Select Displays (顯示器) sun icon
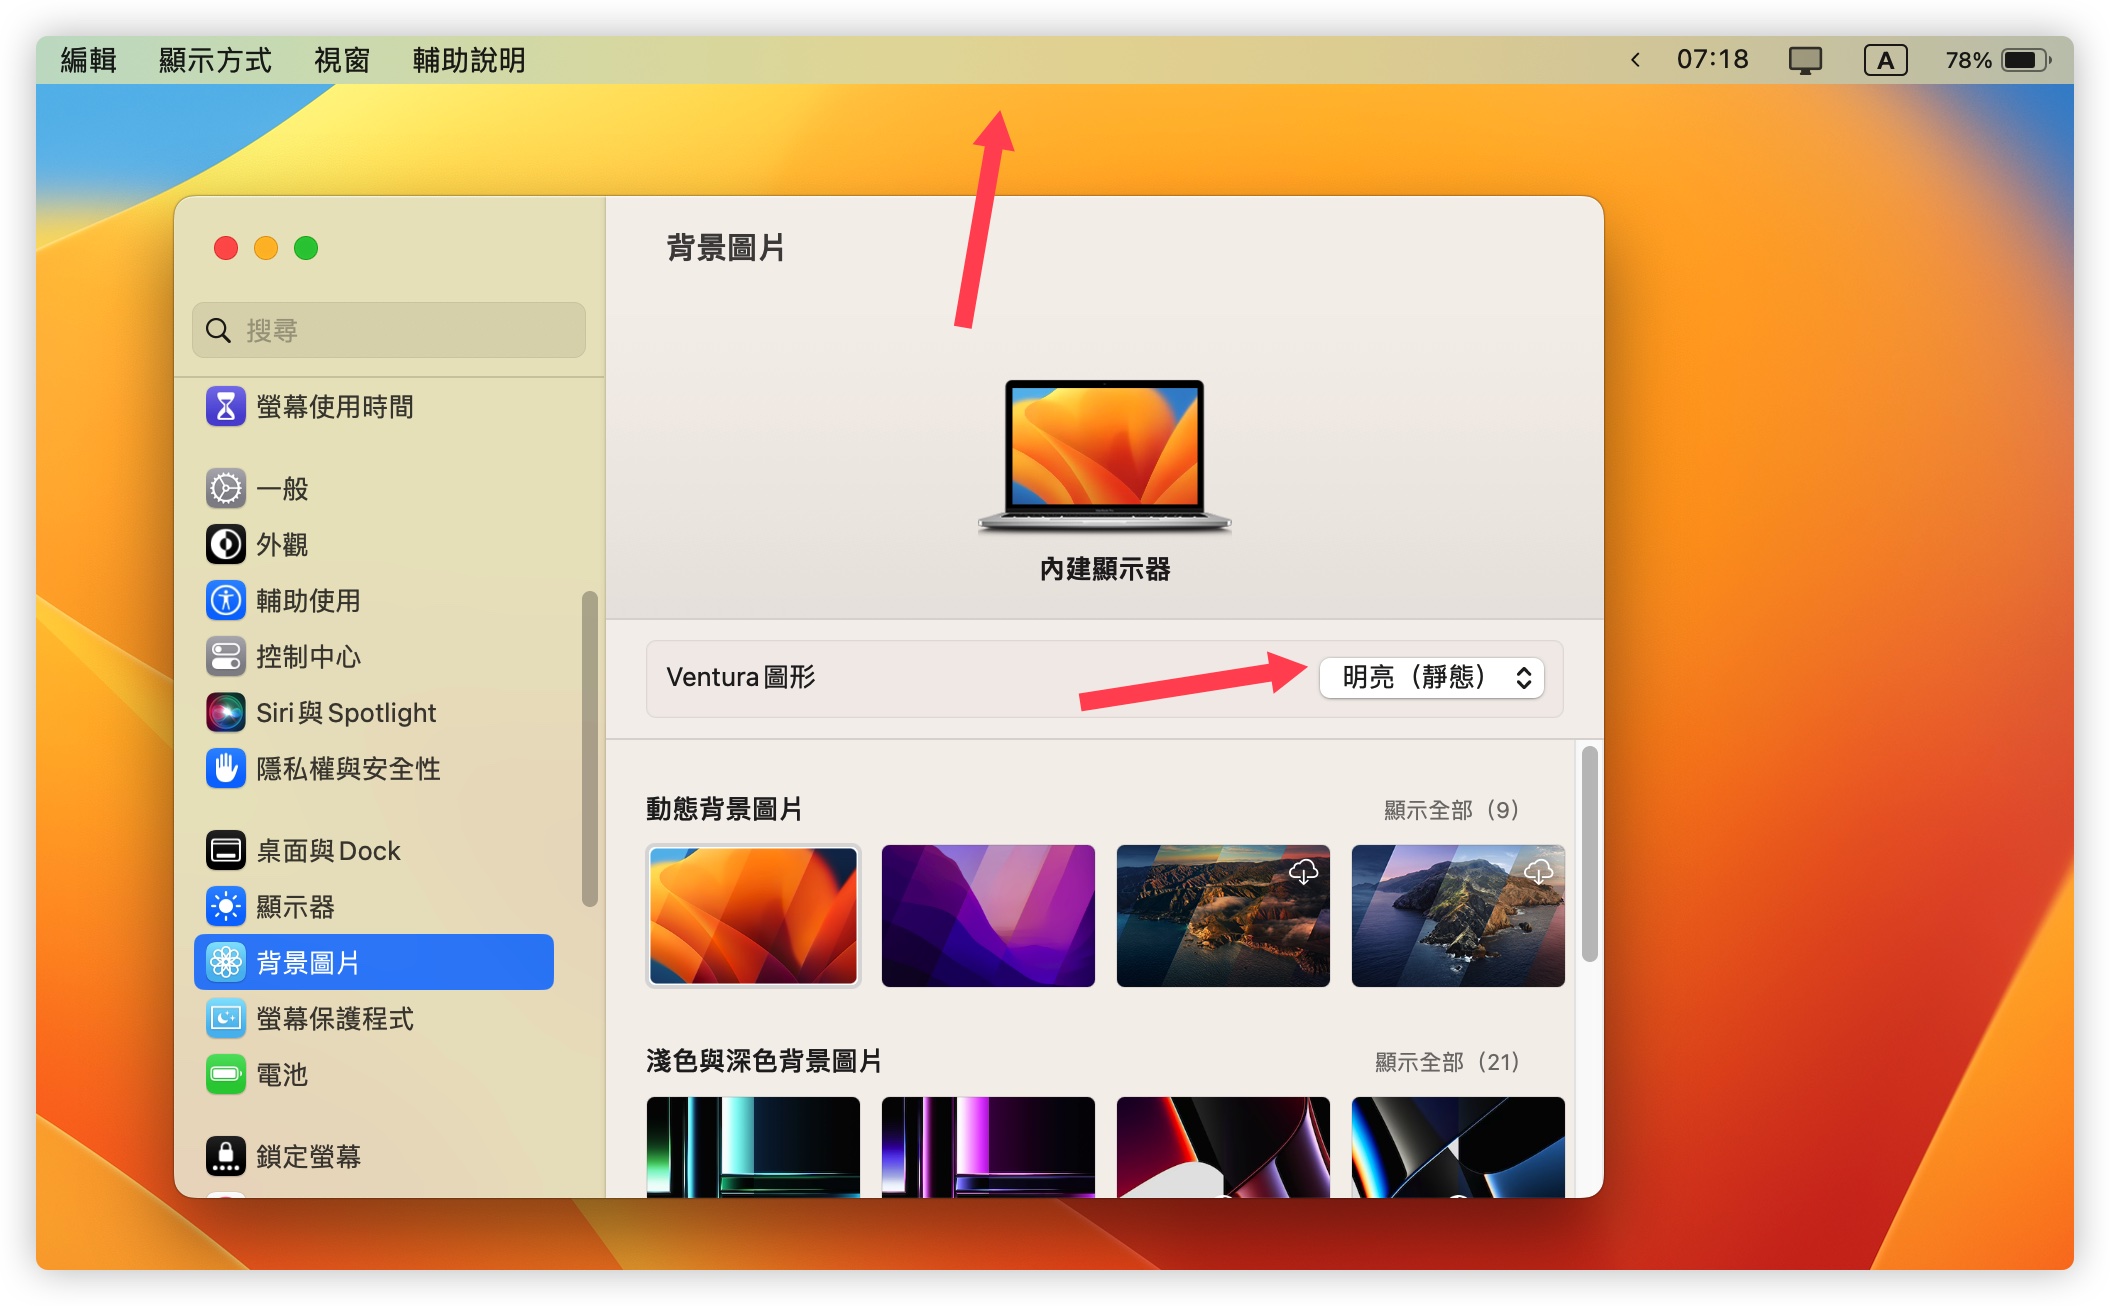 click(x=226, y=907)
